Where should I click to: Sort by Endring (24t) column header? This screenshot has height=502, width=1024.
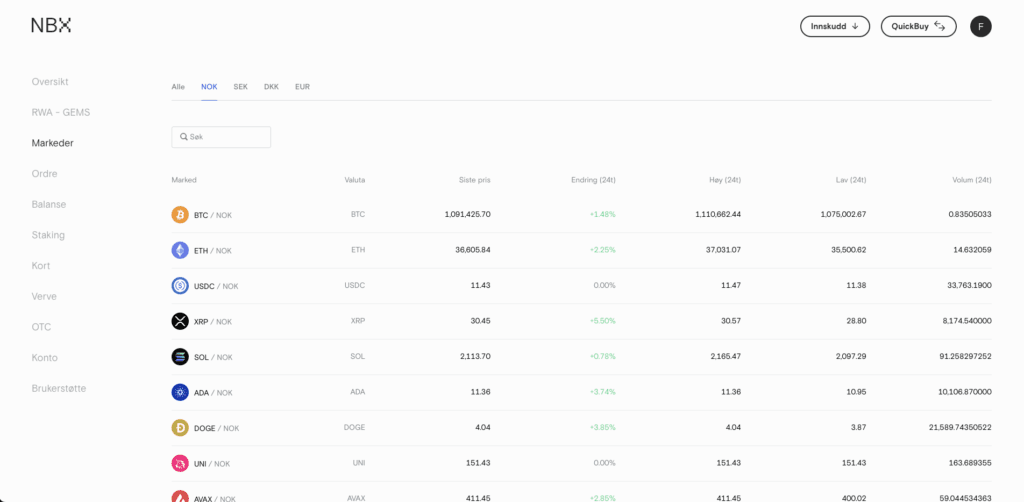tap(592, 180)
